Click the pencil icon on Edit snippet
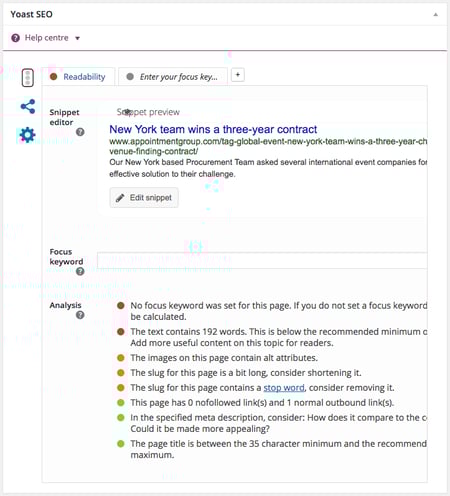This screenshot has width=450, height=496. [x=120, y=198]
